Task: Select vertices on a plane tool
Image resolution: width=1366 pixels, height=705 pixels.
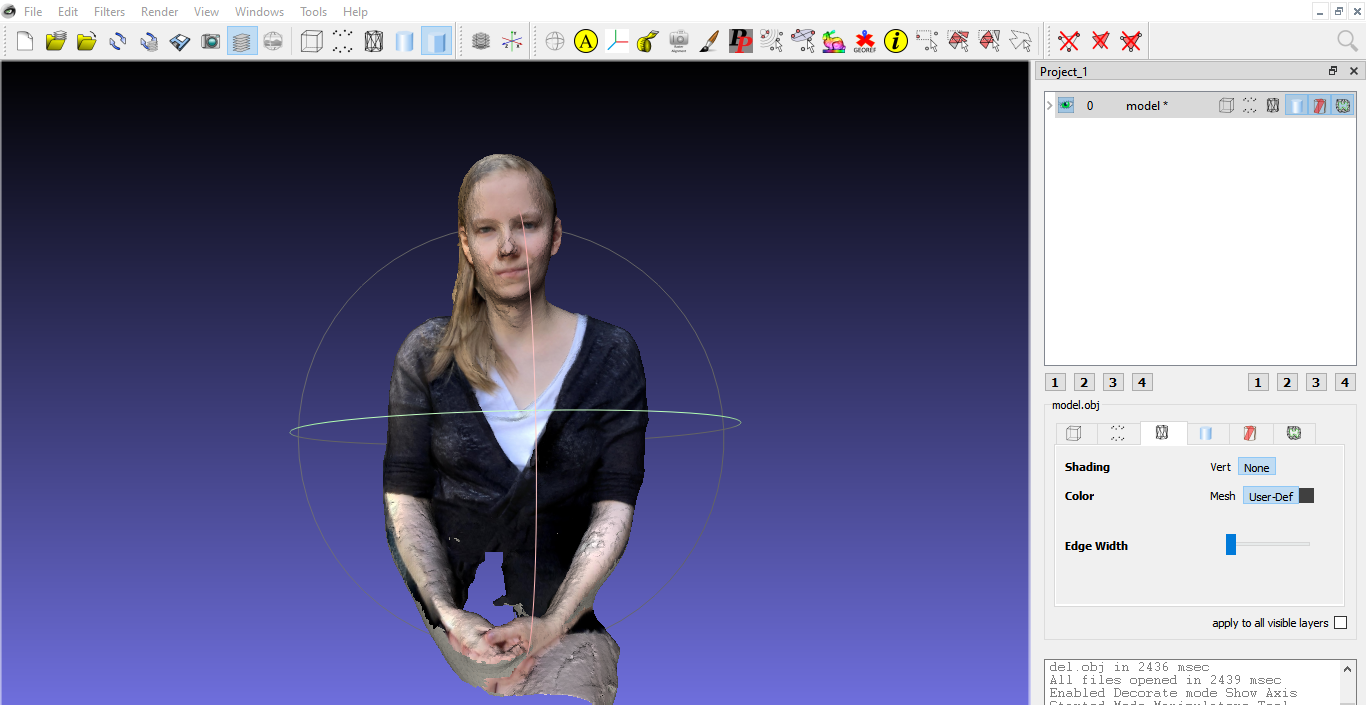Action: (x=803, y=41)
